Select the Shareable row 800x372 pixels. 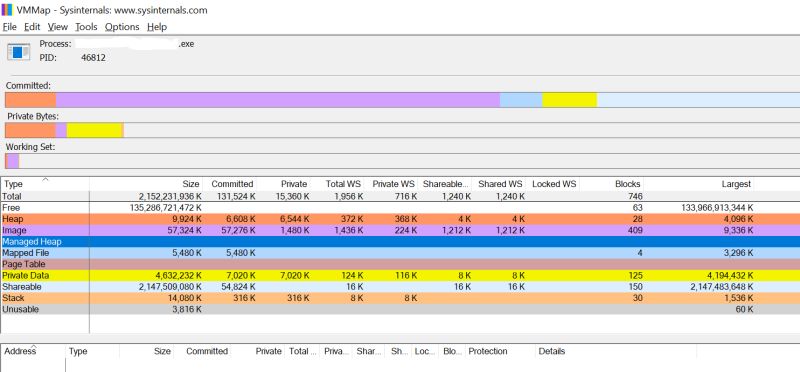tap(400, 287)
